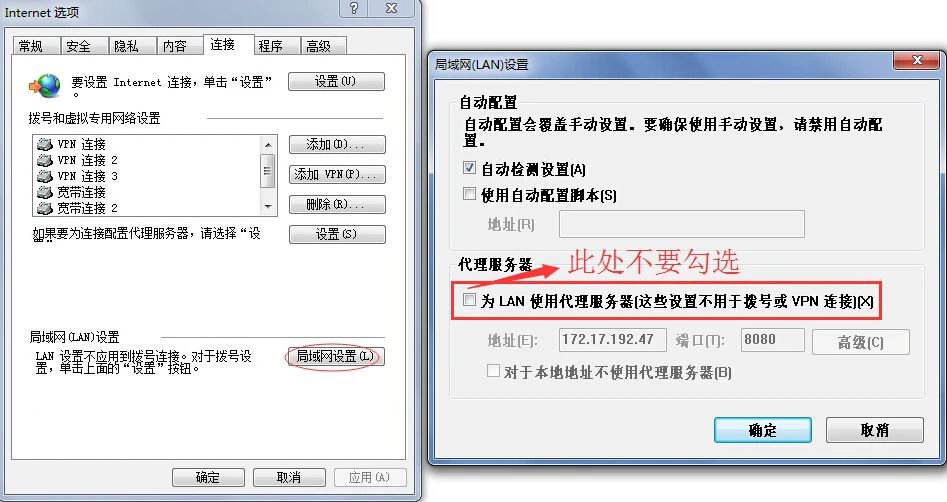The width and height of the screenshot is (947, 502).
Task: Select the VPN 连接 modem icon entry
Action: pyautogui.click(x=45, y=144)
